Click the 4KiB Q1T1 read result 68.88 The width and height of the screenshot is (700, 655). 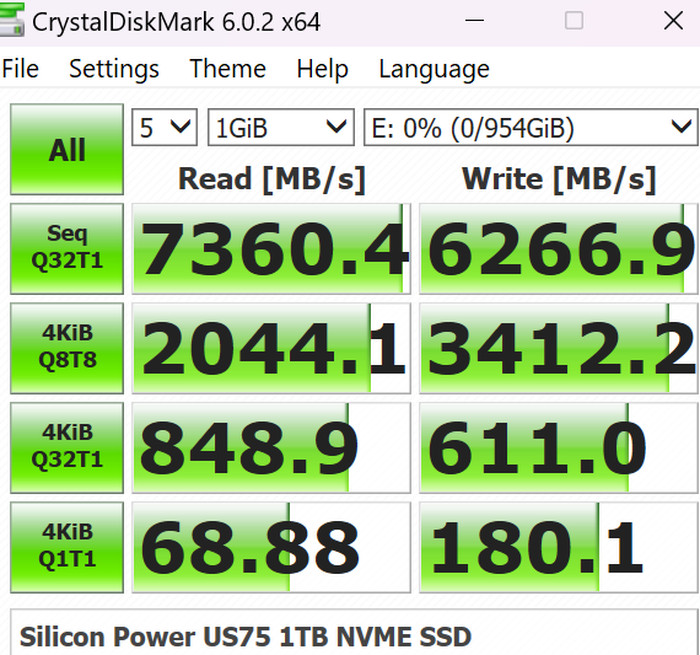[271, 547]
